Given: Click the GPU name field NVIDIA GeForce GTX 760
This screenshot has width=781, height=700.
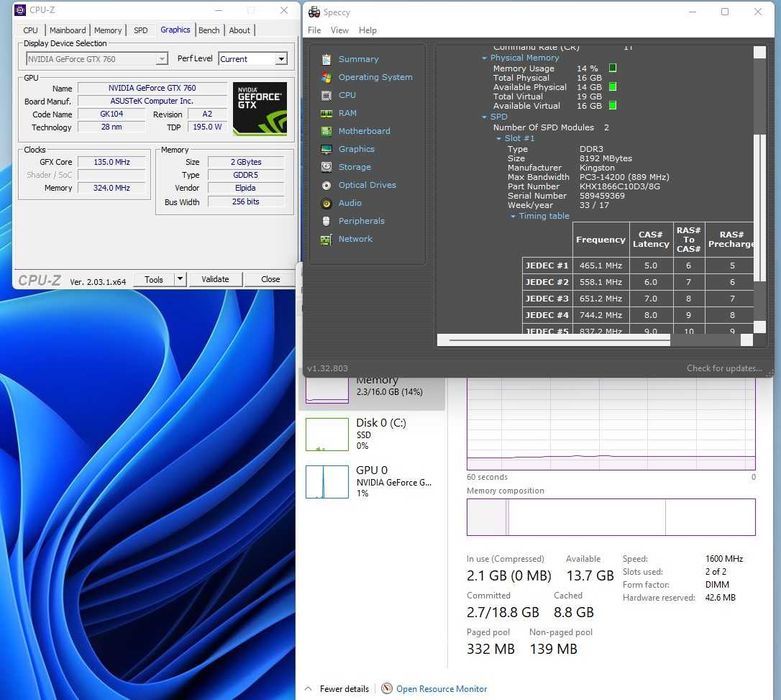Looking at the screenshot, I should pyautogui.click(x=152, y=88).
